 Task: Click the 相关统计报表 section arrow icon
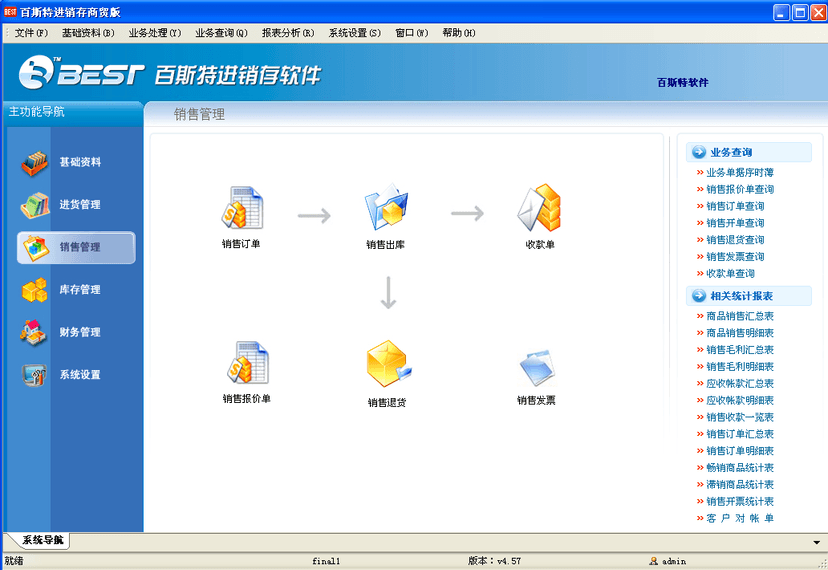click(x=699, y=296)
